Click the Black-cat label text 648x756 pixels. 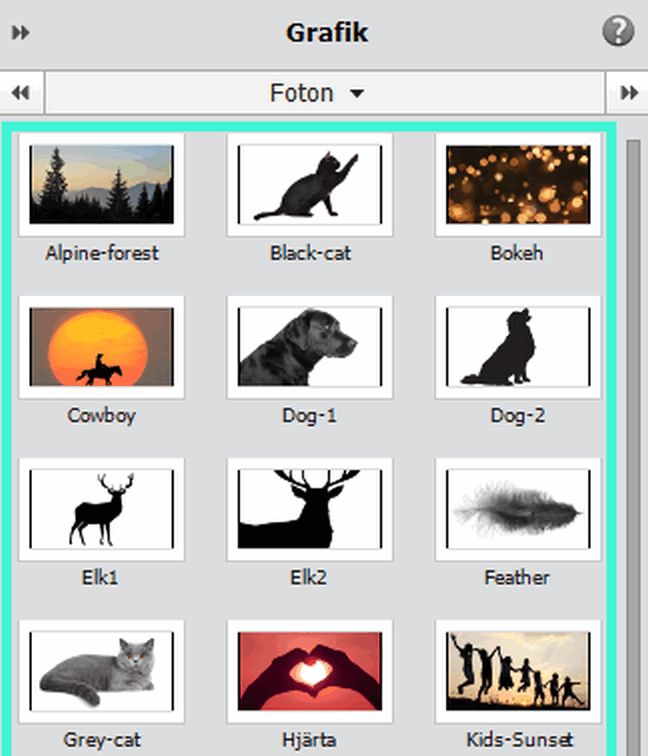310,253
